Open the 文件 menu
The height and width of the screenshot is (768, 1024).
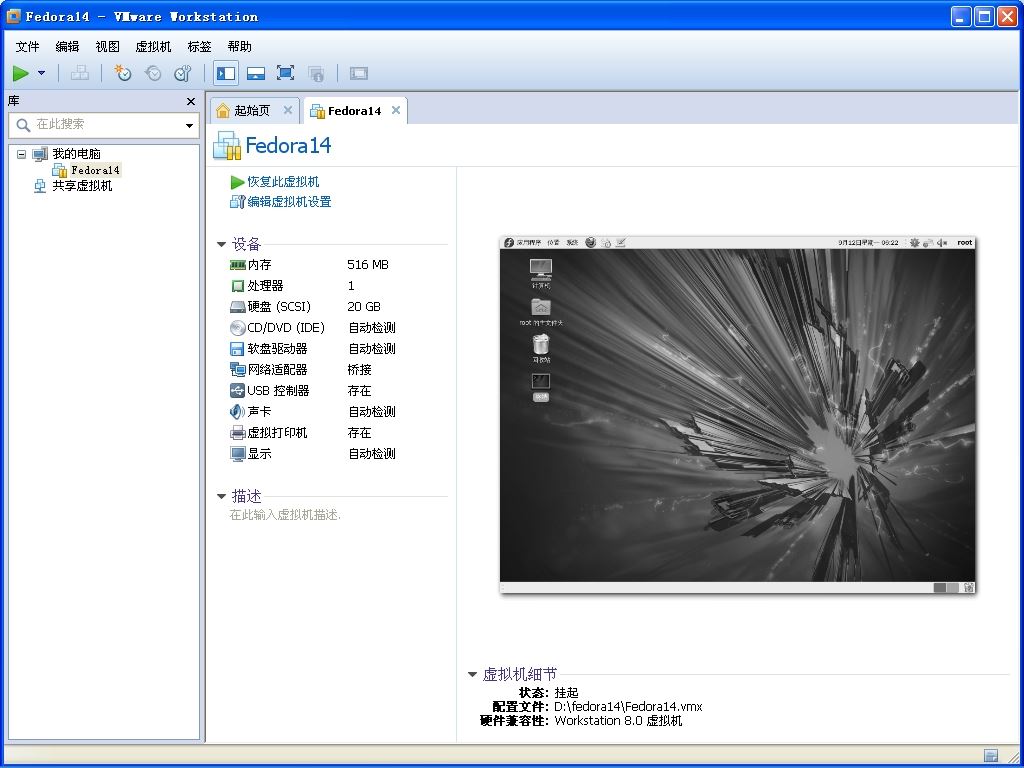27,46
